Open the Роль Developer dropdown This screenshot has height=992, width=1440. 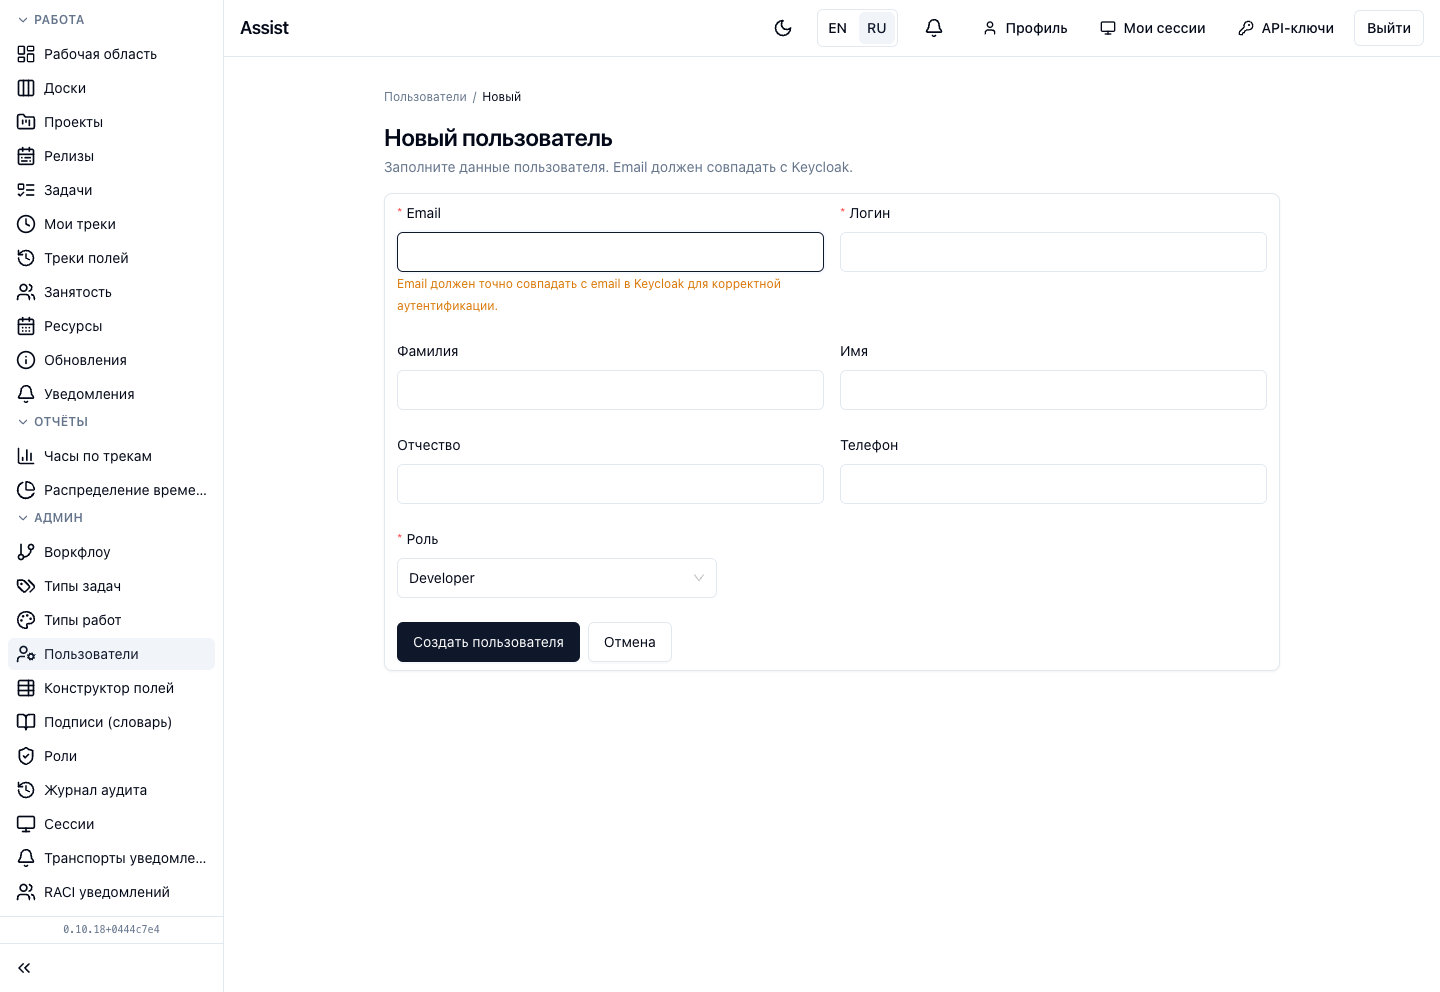pyautogui.click(x=557, y=578)
